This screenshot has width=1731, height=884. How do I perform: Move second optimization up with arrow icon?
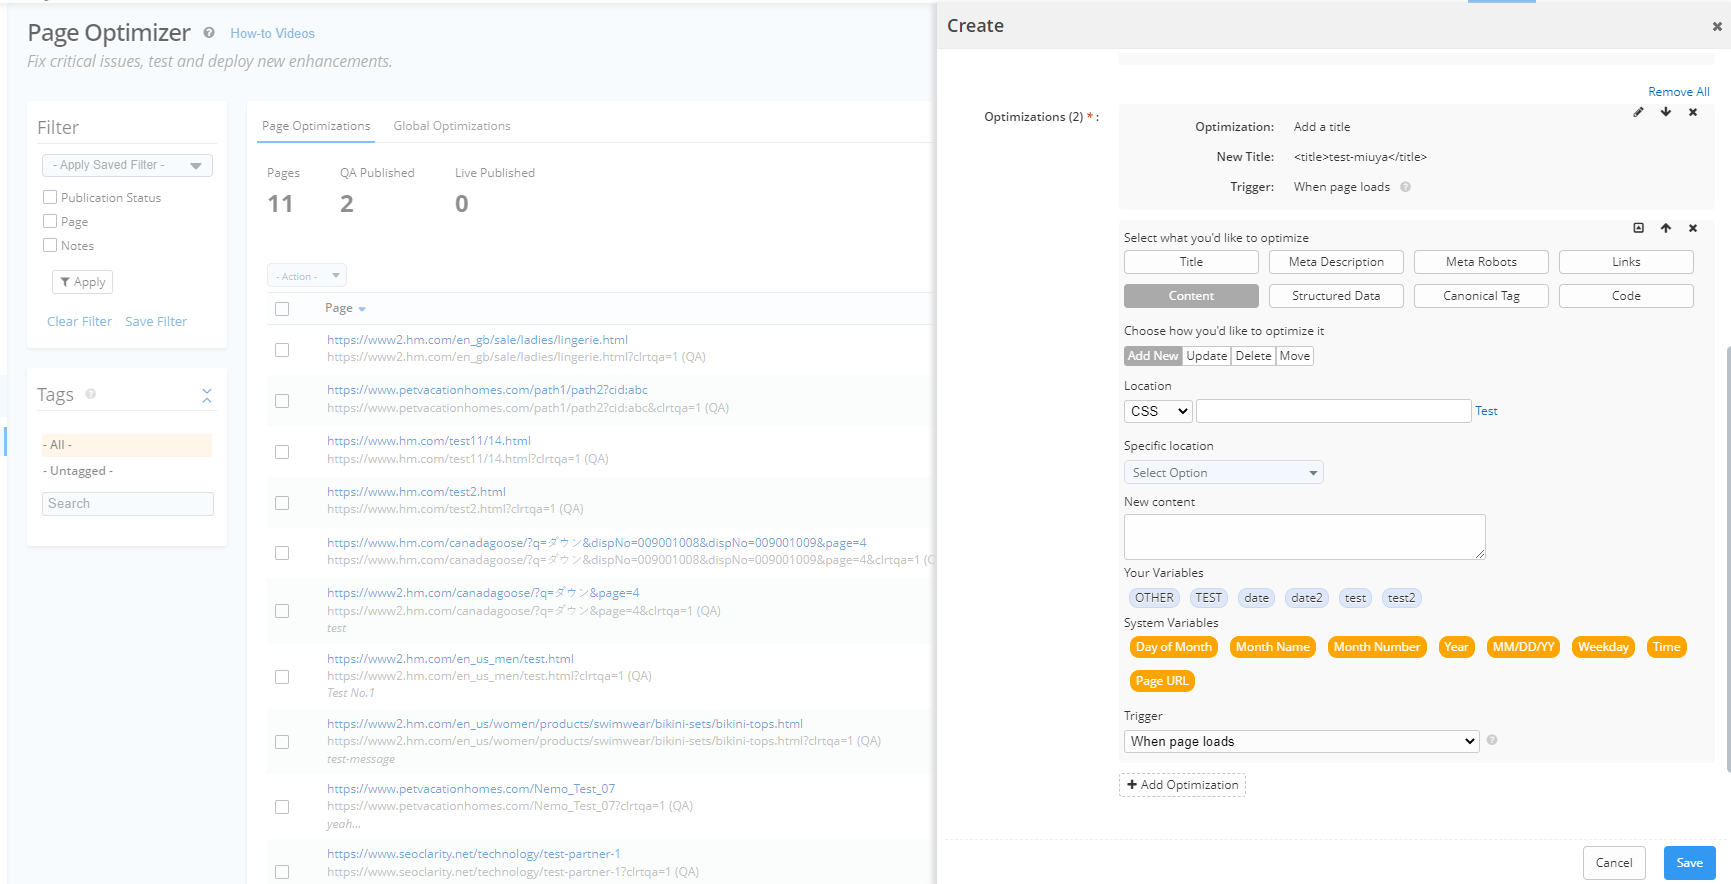(x=1666, y=228)
